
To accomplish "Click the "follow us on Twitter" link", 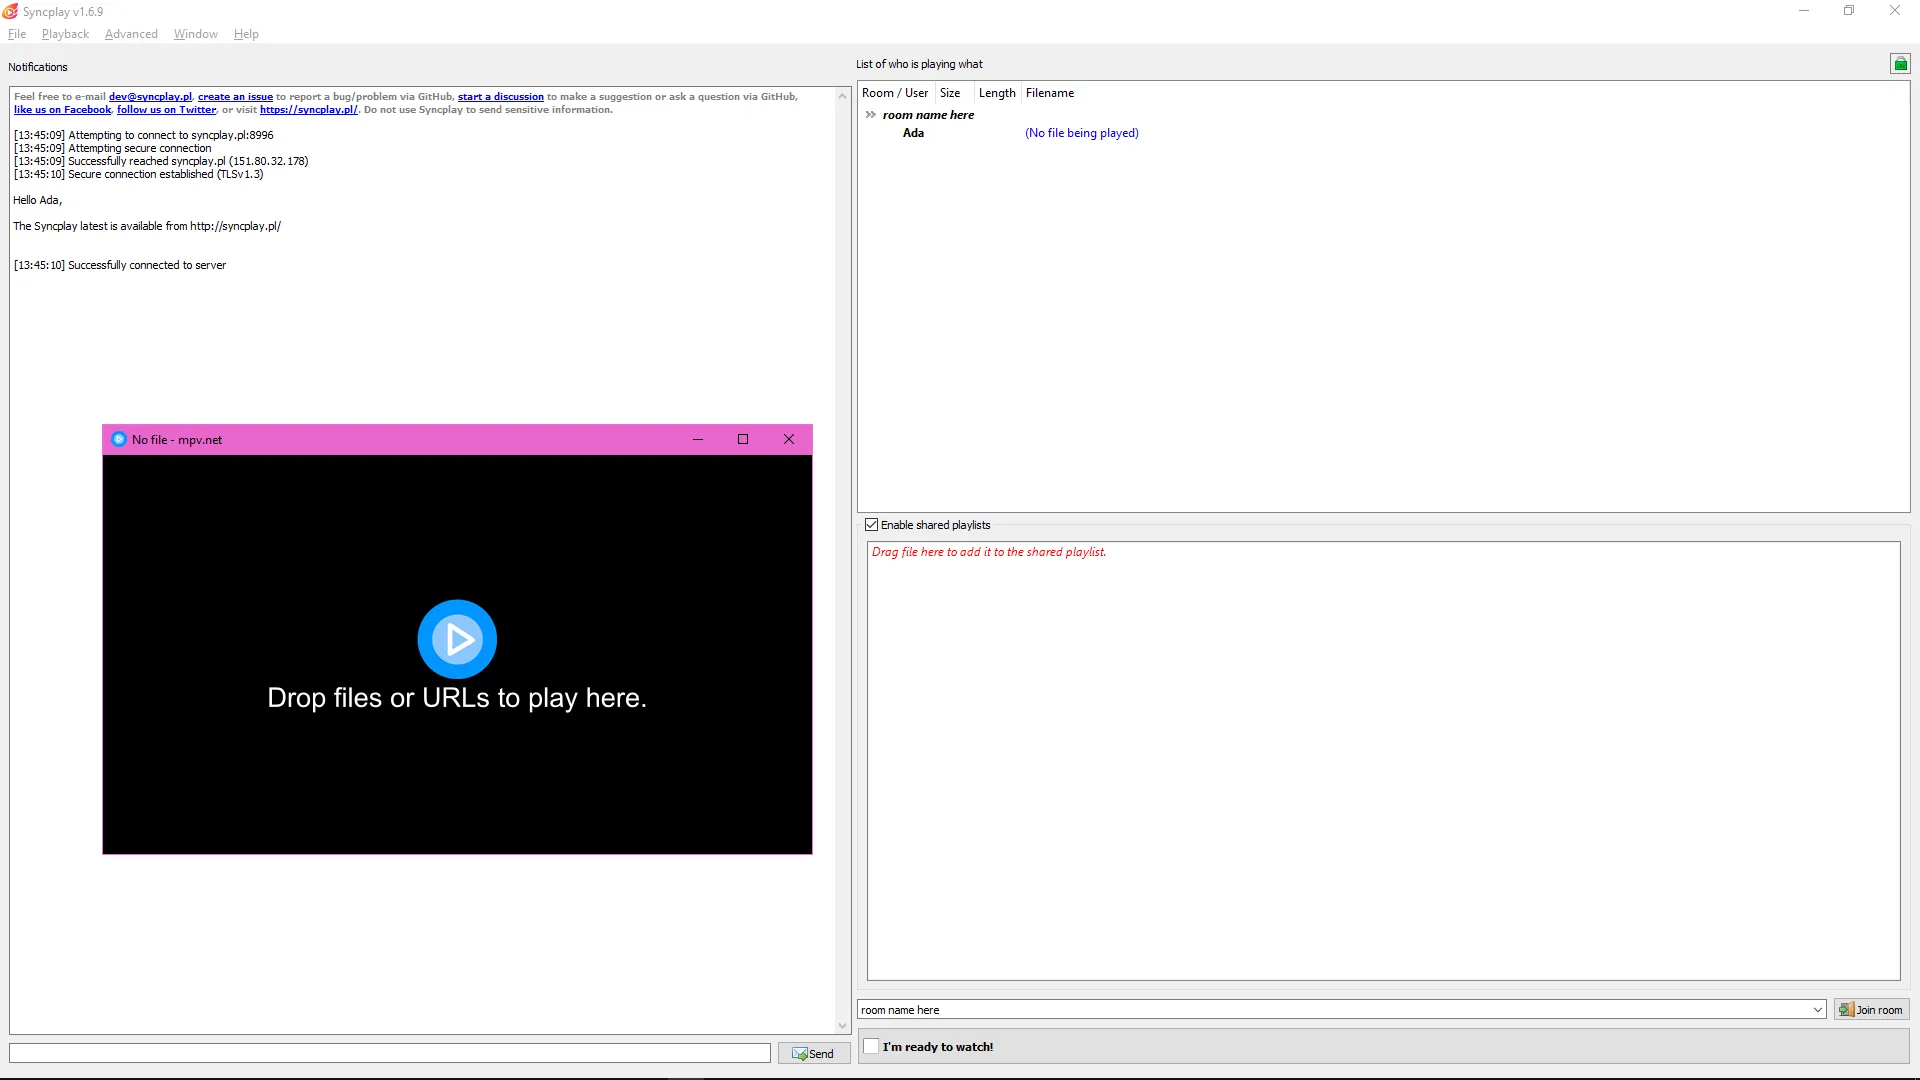I will tap(166, 110).
